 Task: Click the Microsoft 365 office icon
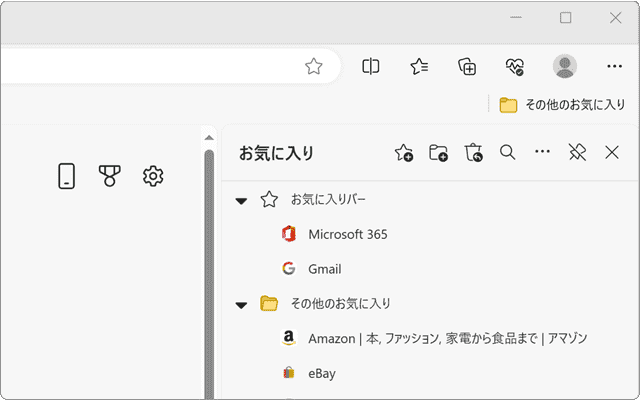[289, 234]
